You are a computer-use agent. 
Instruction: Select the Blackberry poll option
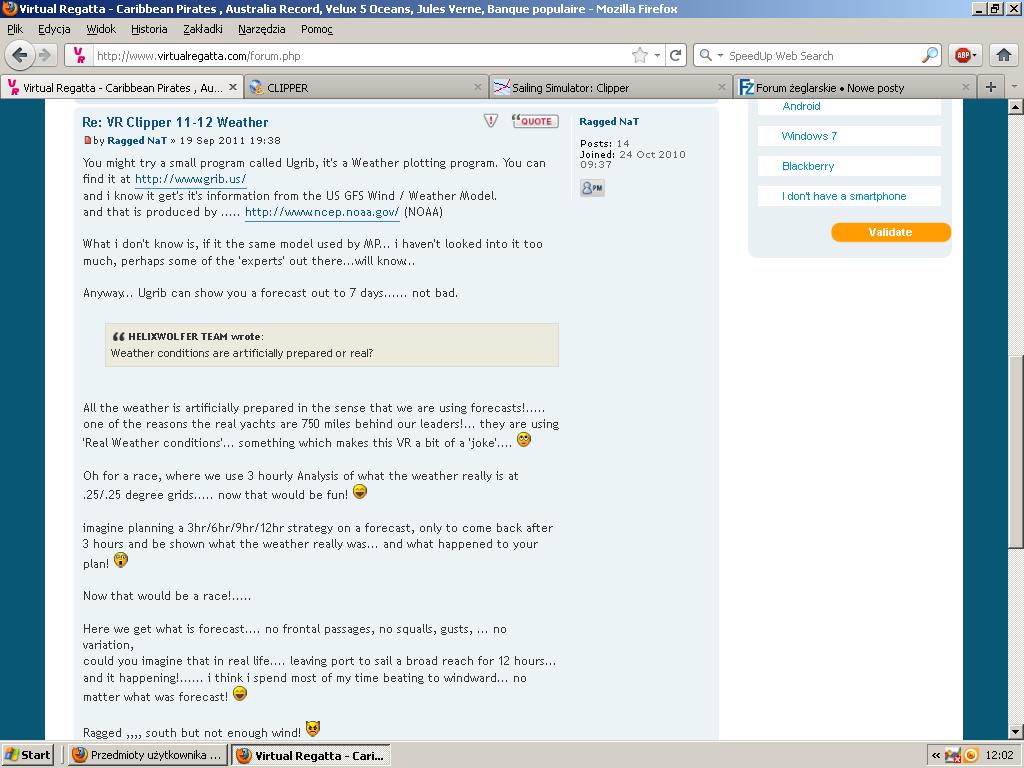point(808,166)
